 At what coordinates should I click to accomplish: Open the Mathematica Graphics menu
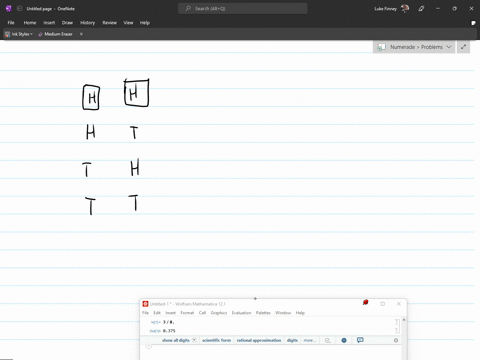pos(219,313)
